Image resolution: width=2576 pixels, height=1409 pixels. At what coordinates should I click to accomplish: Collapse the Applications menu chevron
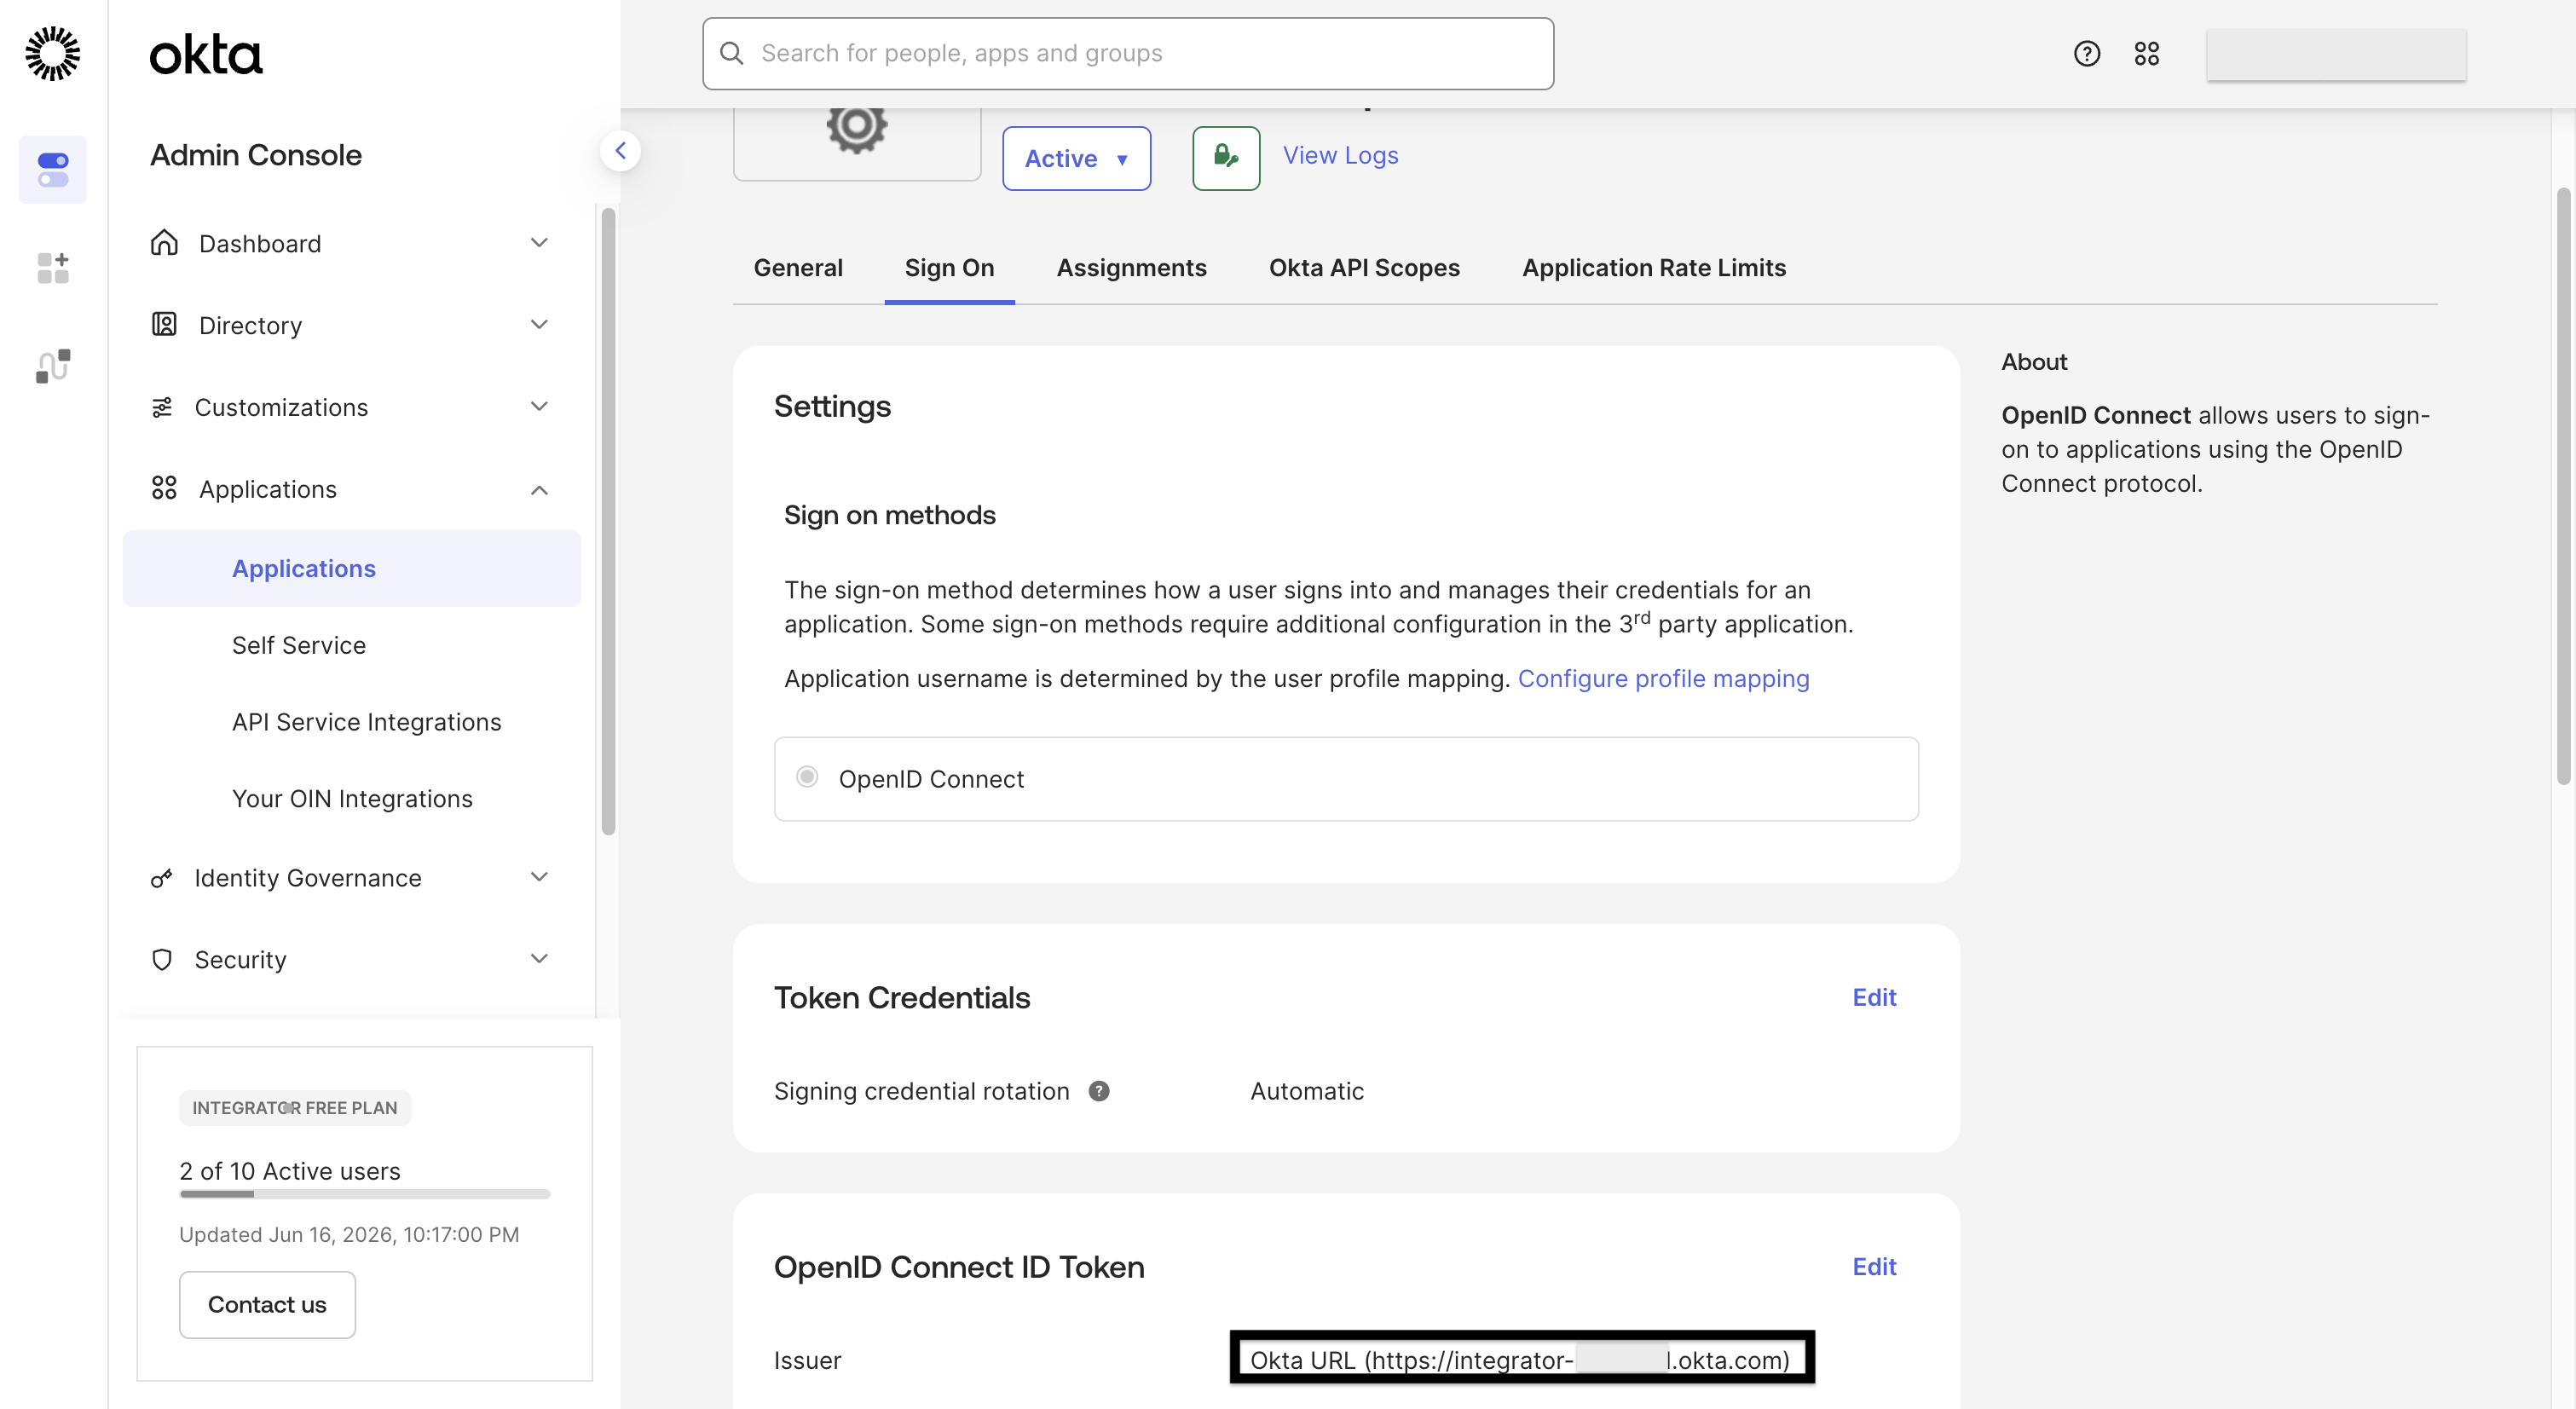pyautogui.click(x=539, y=490)
